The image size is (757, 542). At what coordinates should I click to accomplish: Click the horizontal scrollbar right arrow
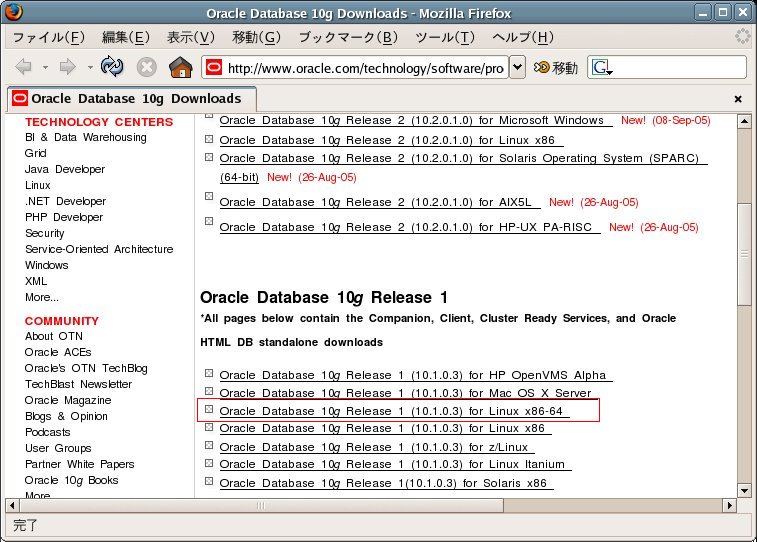[x=729, y=505]
